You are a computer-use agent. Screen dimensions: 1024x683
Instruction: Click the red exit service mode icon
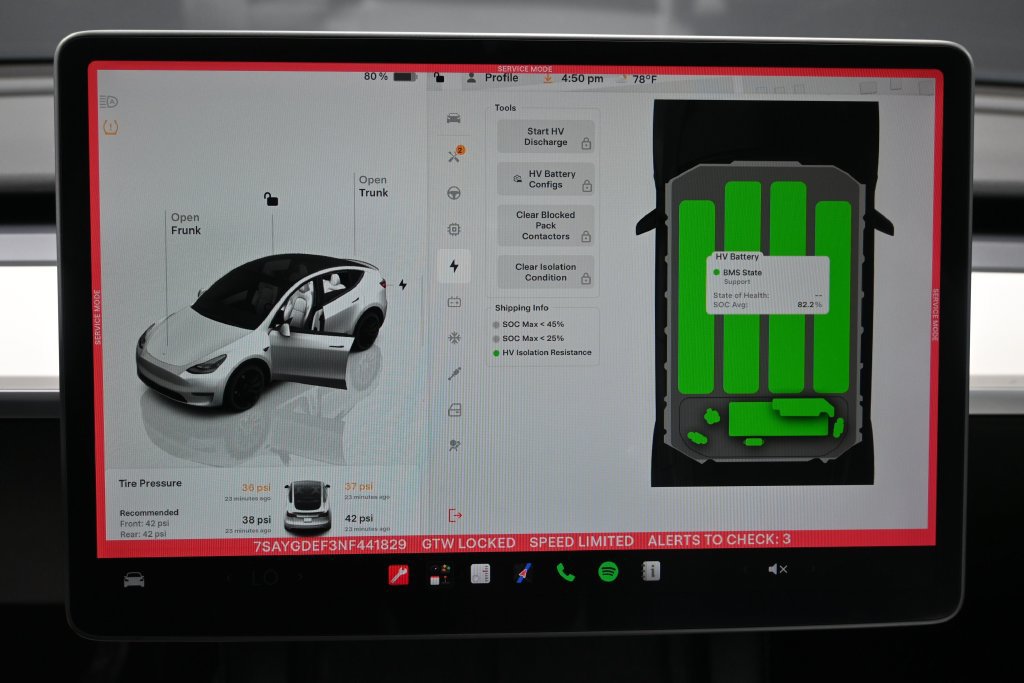455,515
